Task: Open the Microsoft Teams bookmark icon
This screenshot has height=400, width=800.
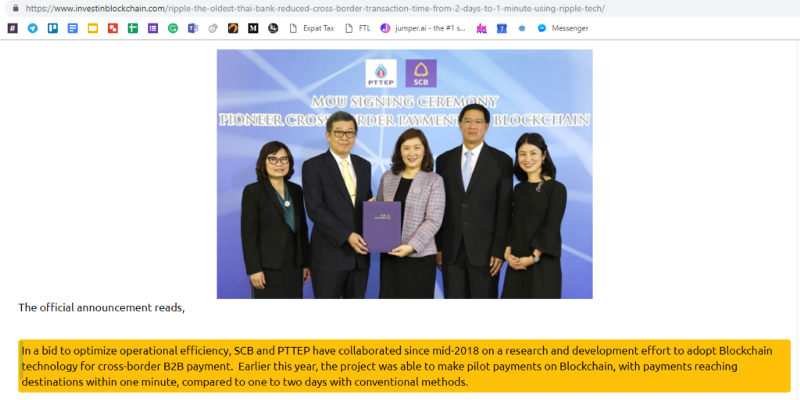Action: [x=193, y=29]
